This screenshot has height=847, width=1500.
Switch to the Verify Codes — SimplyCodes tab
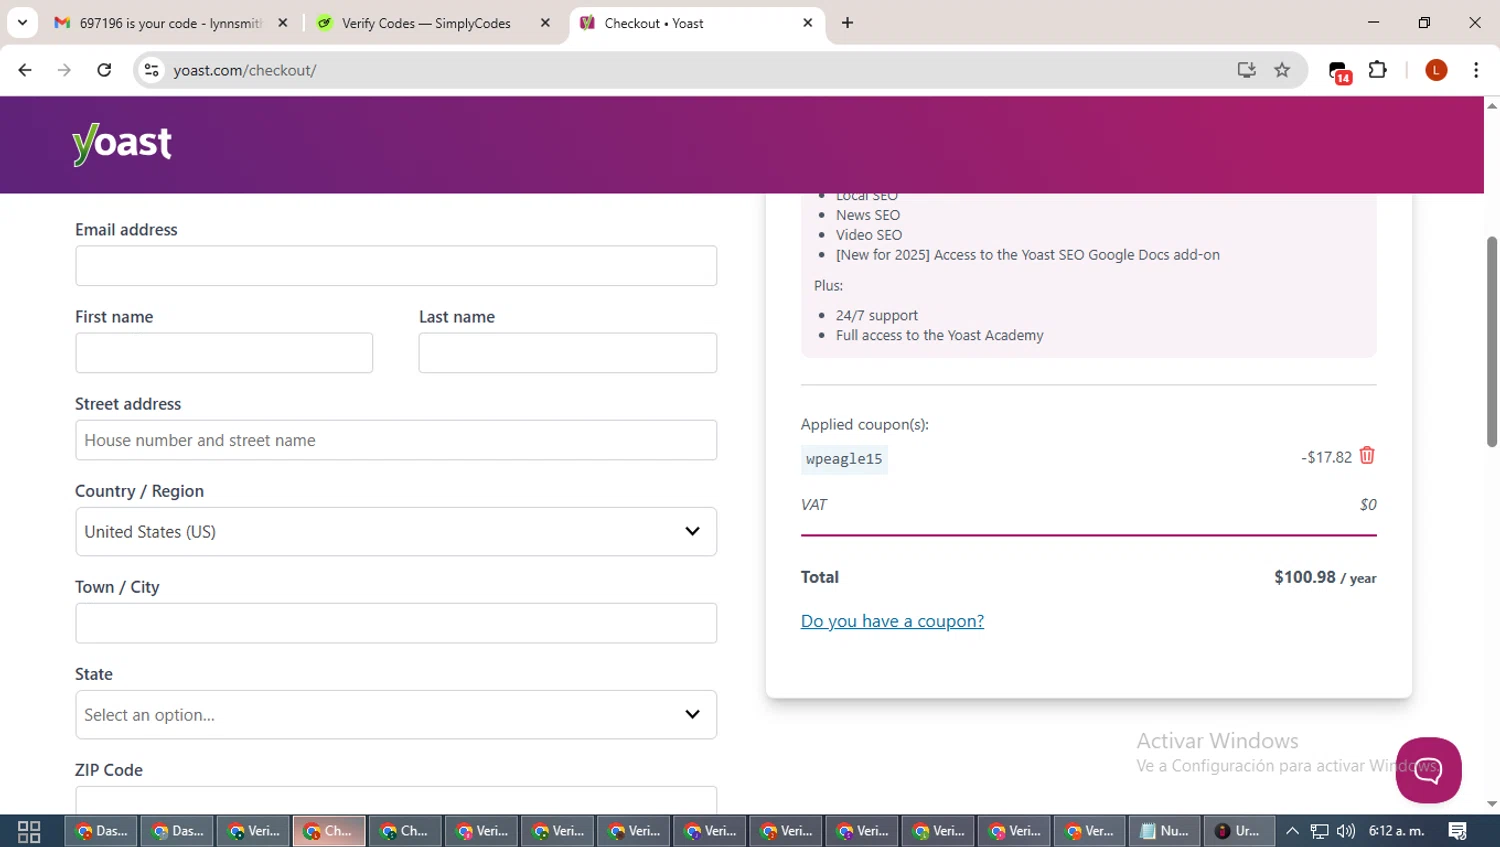point(426,23)
